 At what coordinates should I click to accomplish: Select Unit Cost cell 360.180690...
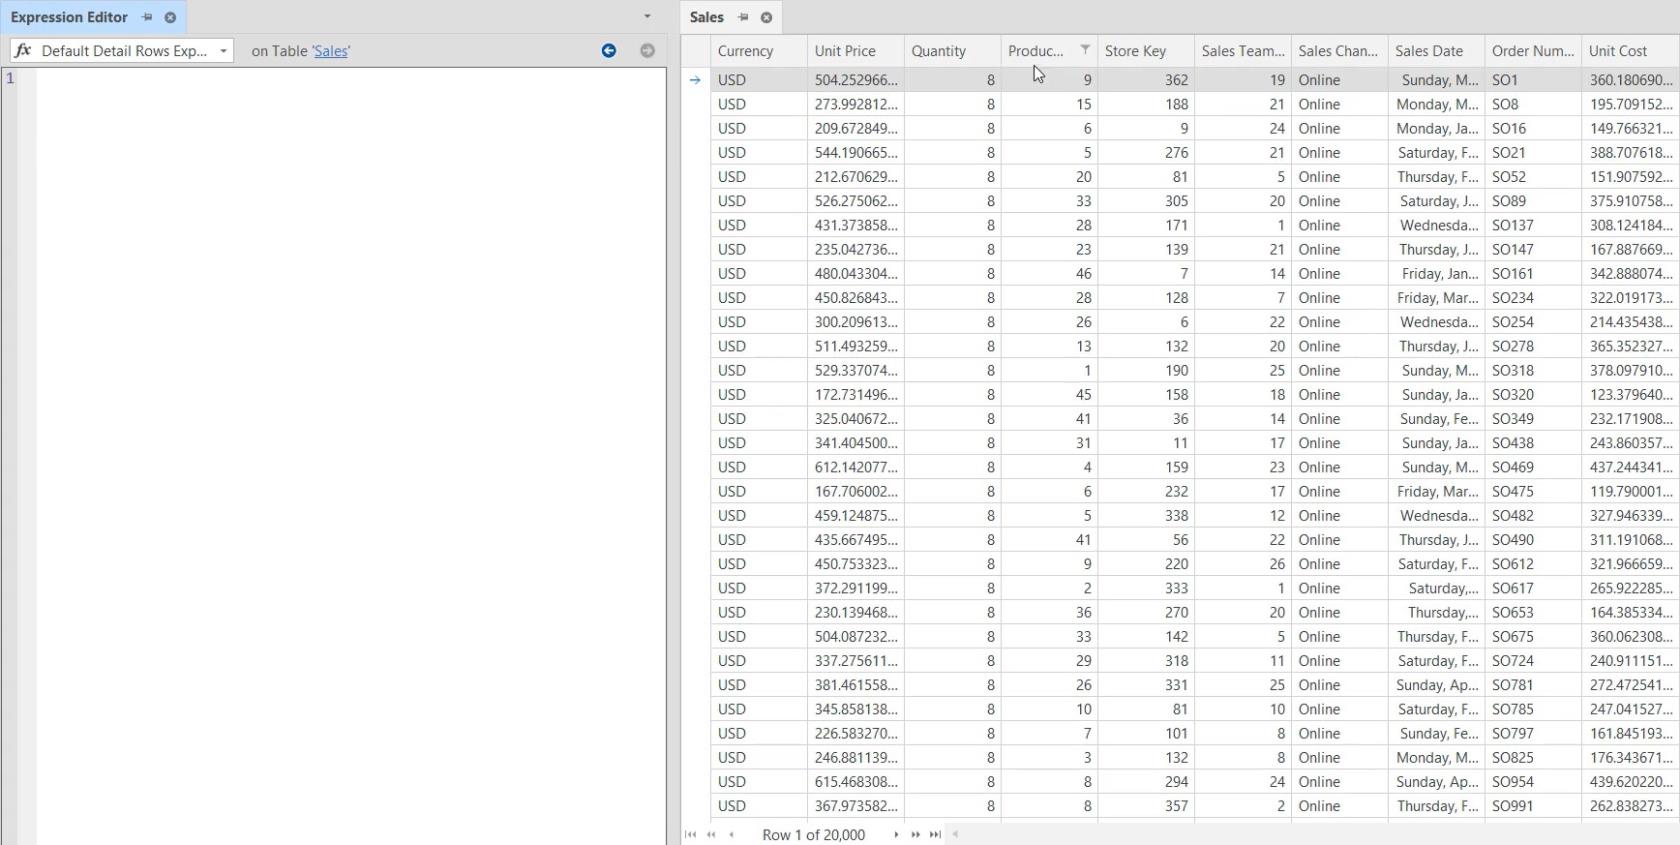point(1630,80)
